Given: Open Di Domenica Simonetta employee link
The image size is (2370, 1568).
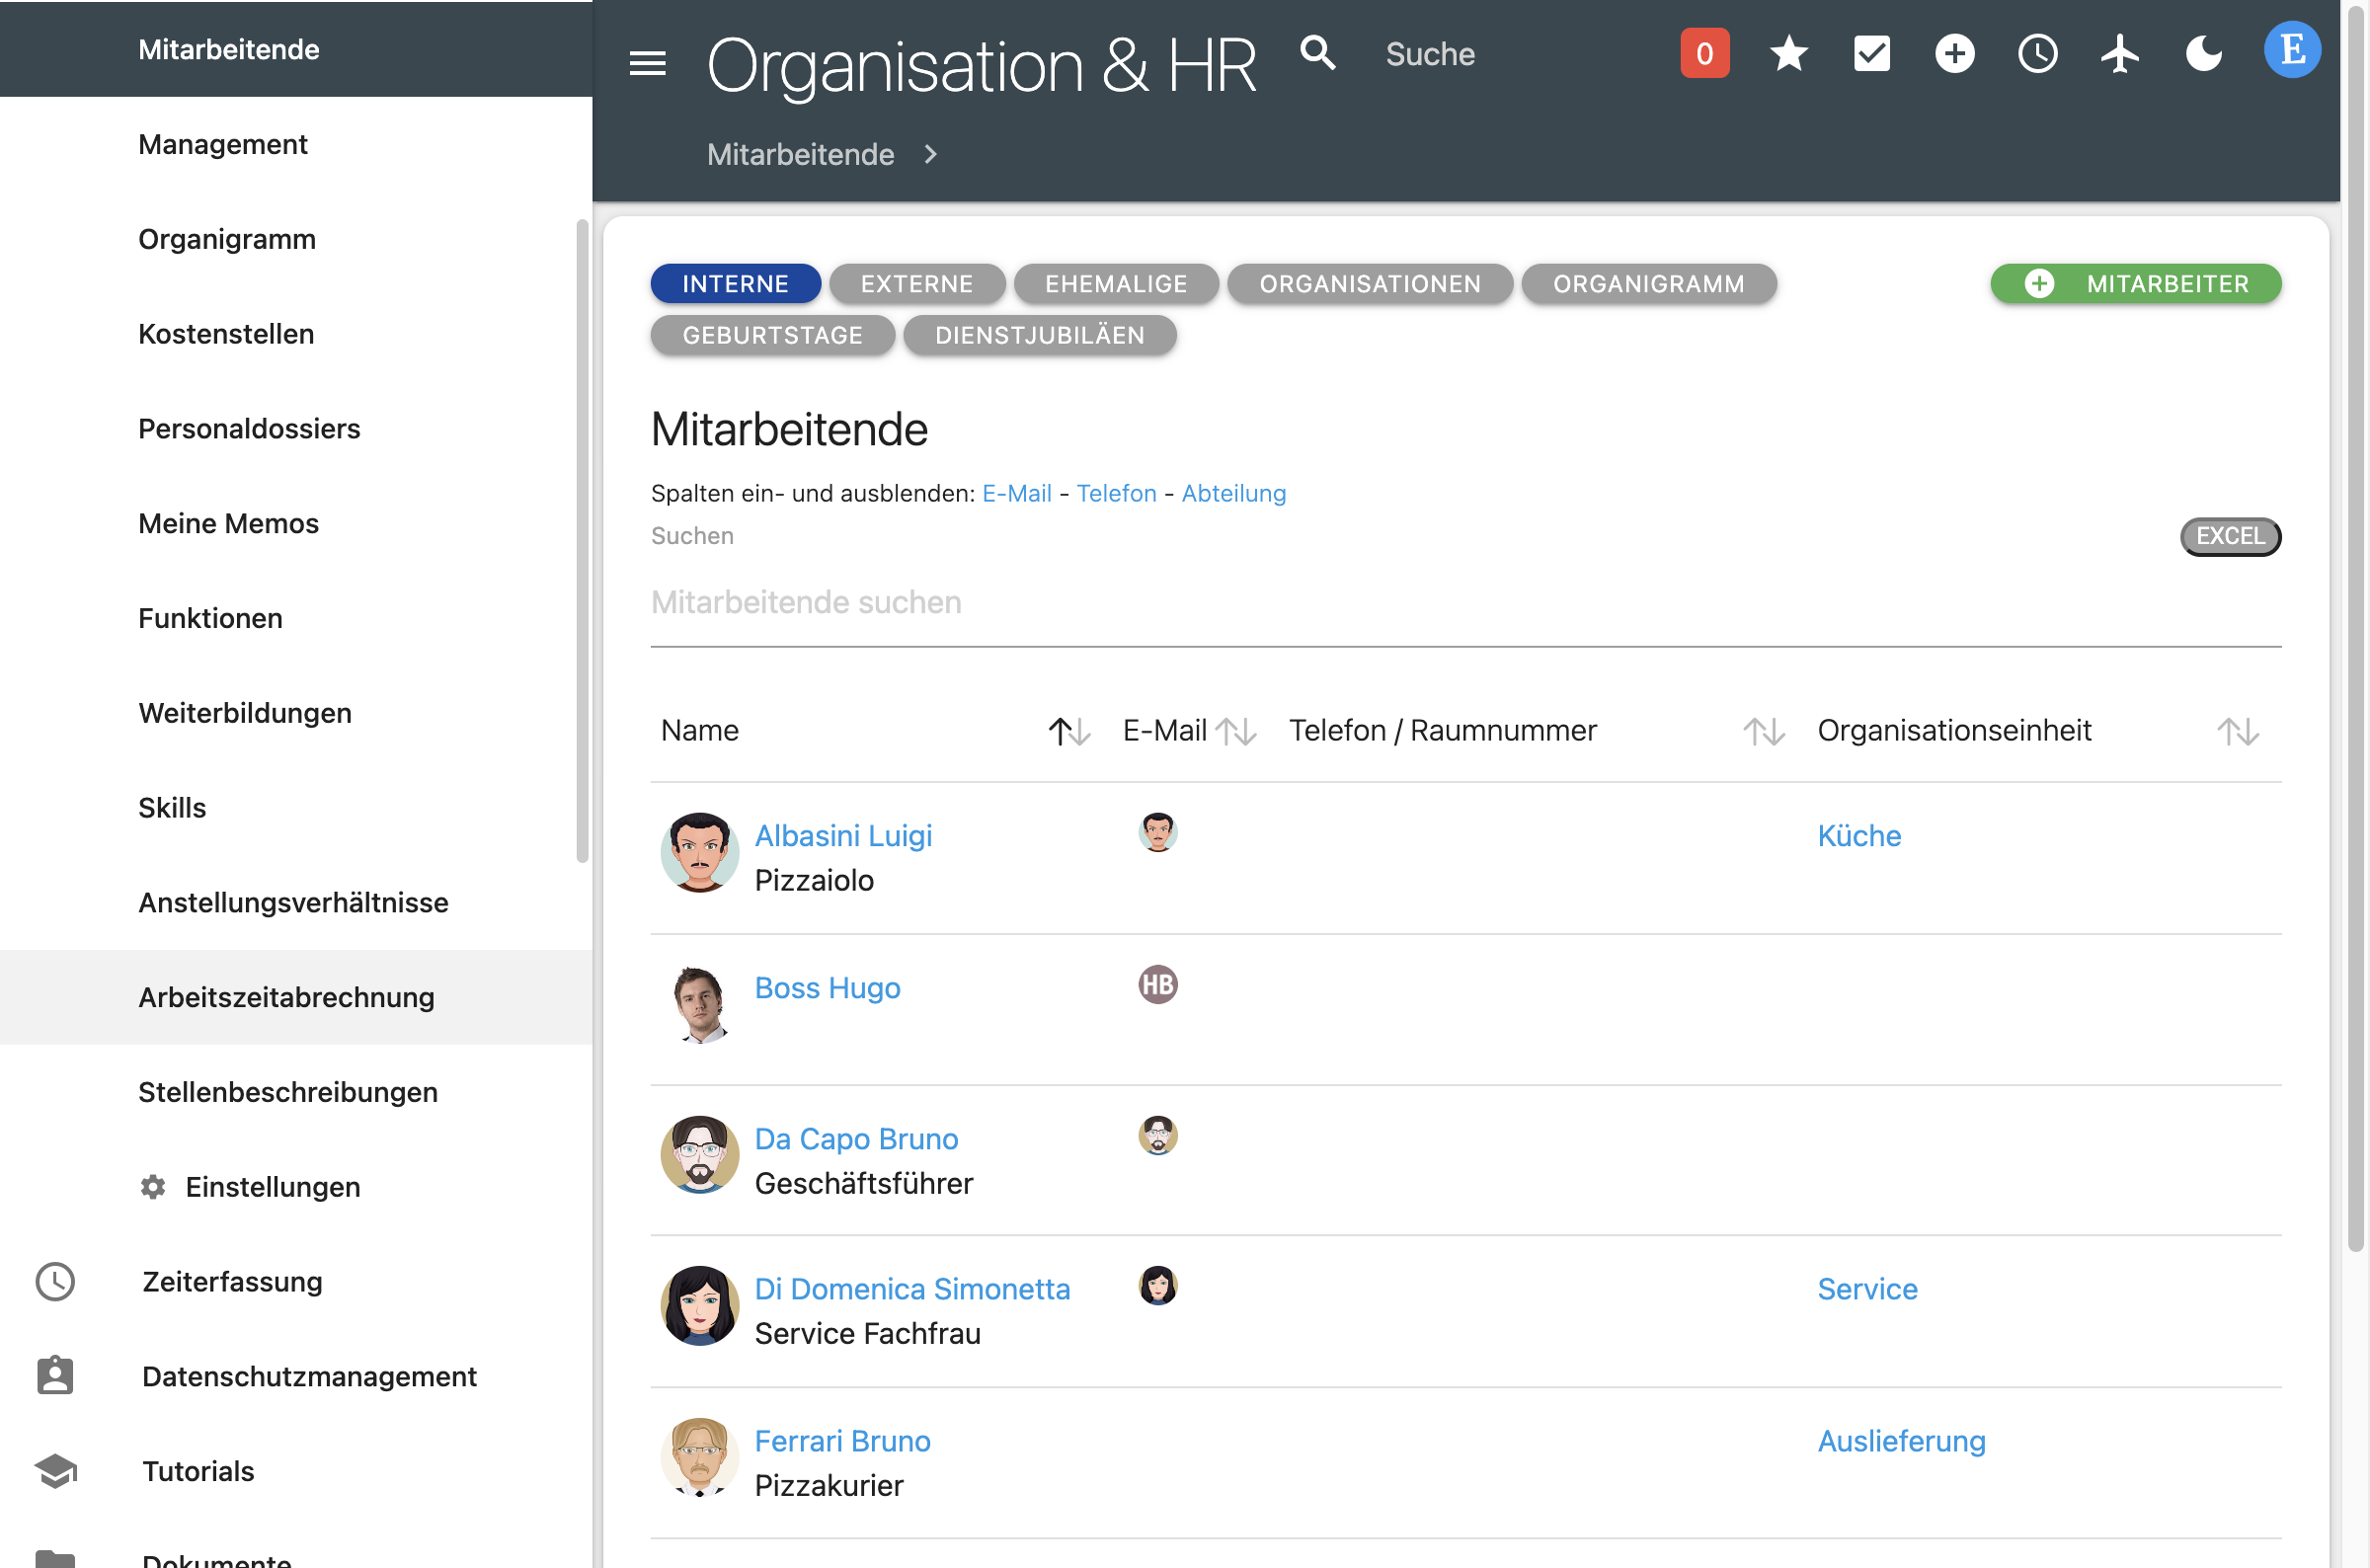Looking at the screenshot, I should [911, 1289].
